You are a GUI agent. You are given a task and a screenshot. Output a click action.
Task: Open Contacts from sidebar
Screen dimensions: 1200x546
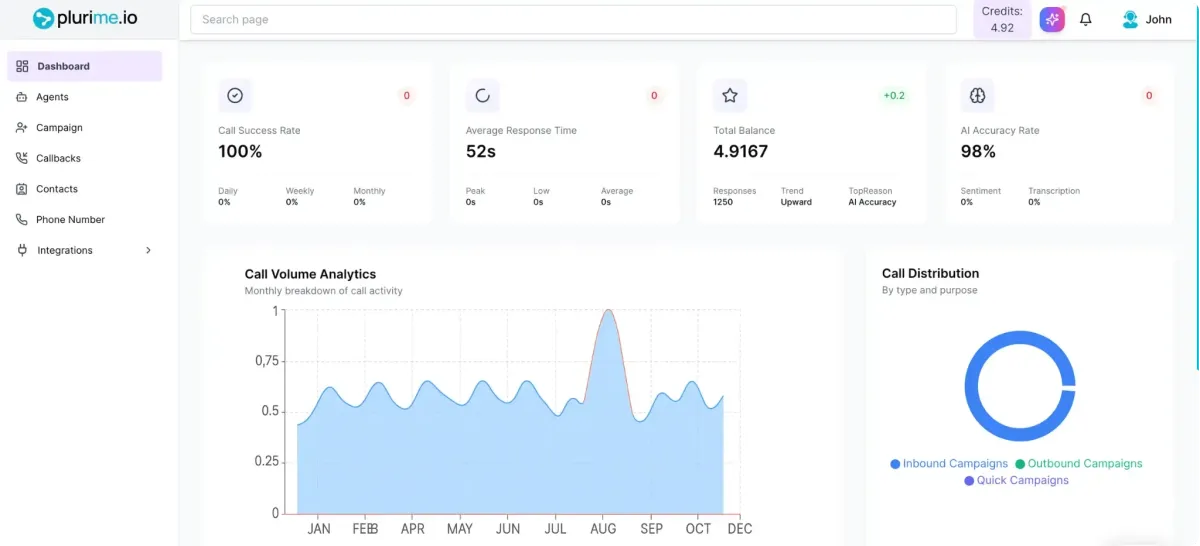pyautogui.click(x=84, y=189)
